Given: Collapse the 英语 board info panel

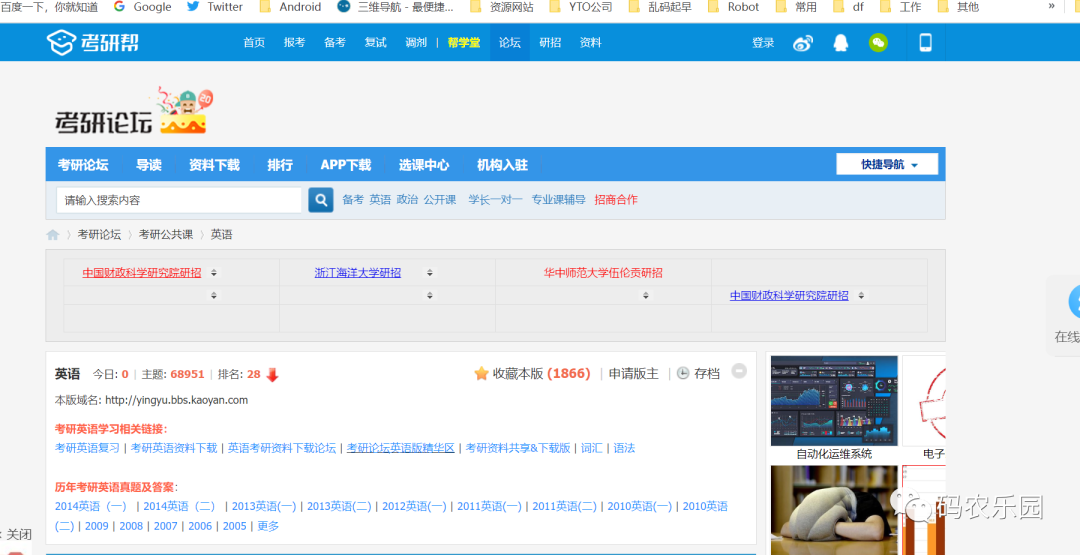Looking at the screenshot, I should pyautogui.click(x=739, y=370).
